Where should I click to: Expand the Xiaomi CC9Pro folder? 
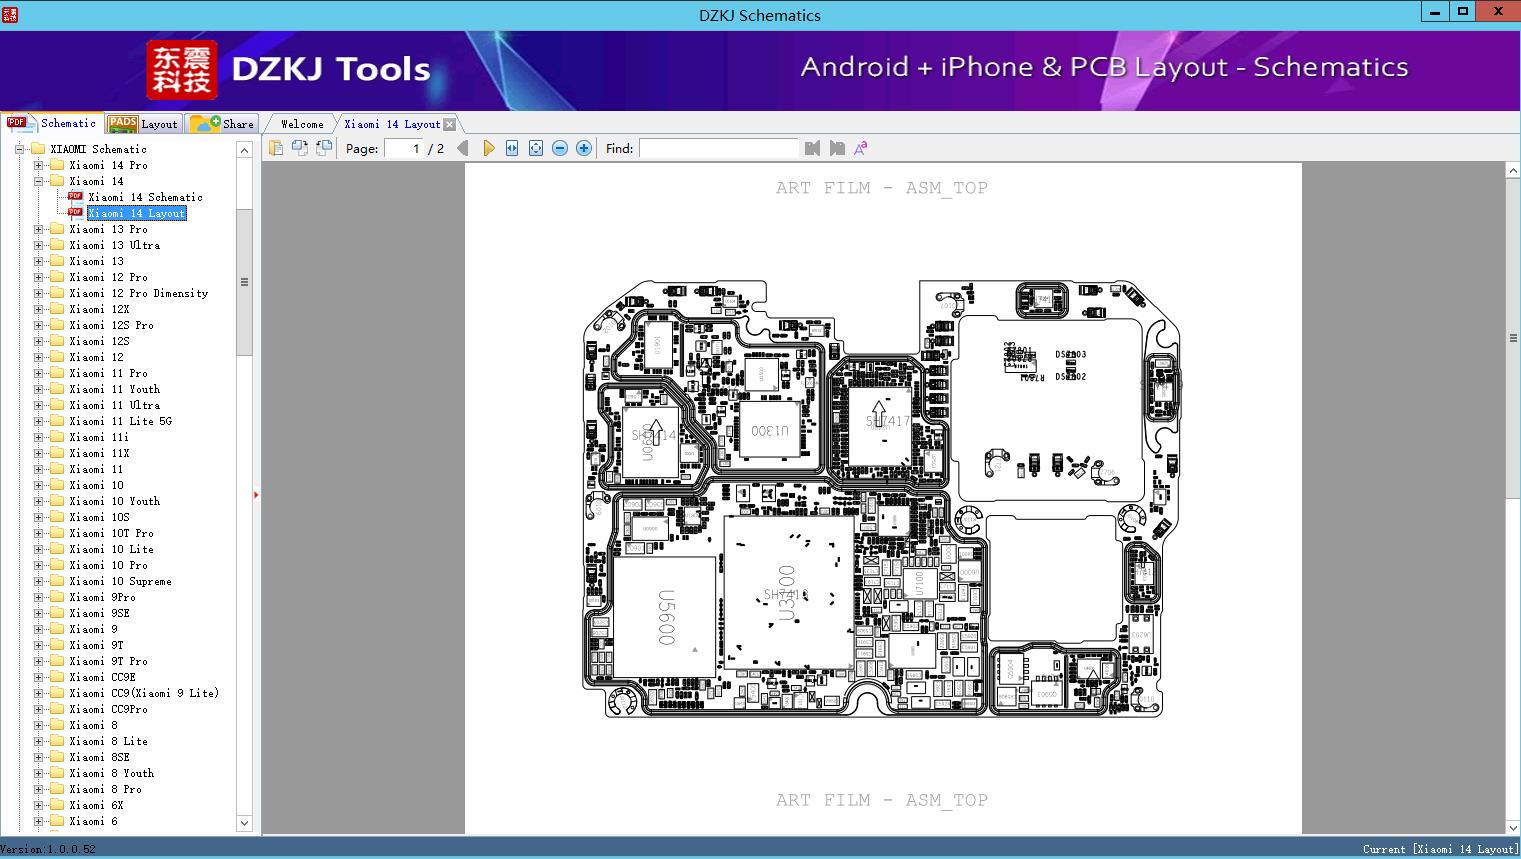(x=38, y=709)
